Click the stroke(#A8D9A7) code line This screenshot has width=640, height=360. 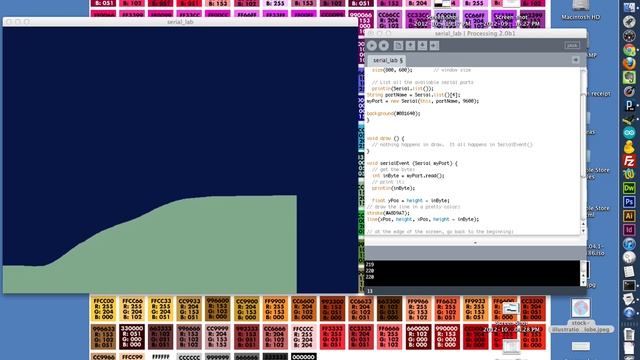pos(388,213)
